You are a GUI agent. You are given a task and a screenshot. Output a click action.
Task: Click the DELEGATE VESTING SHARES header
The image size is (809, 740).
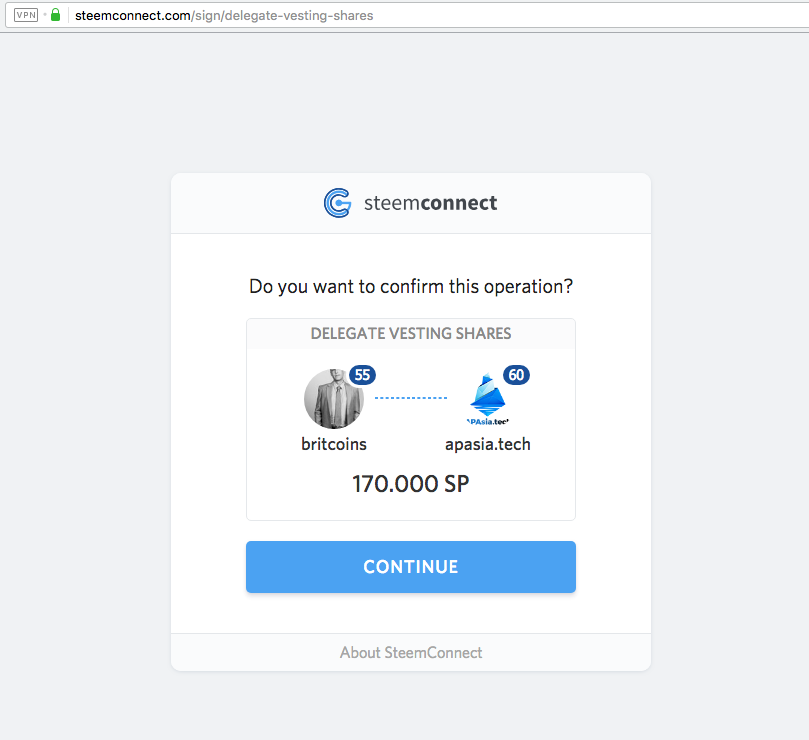411,333
